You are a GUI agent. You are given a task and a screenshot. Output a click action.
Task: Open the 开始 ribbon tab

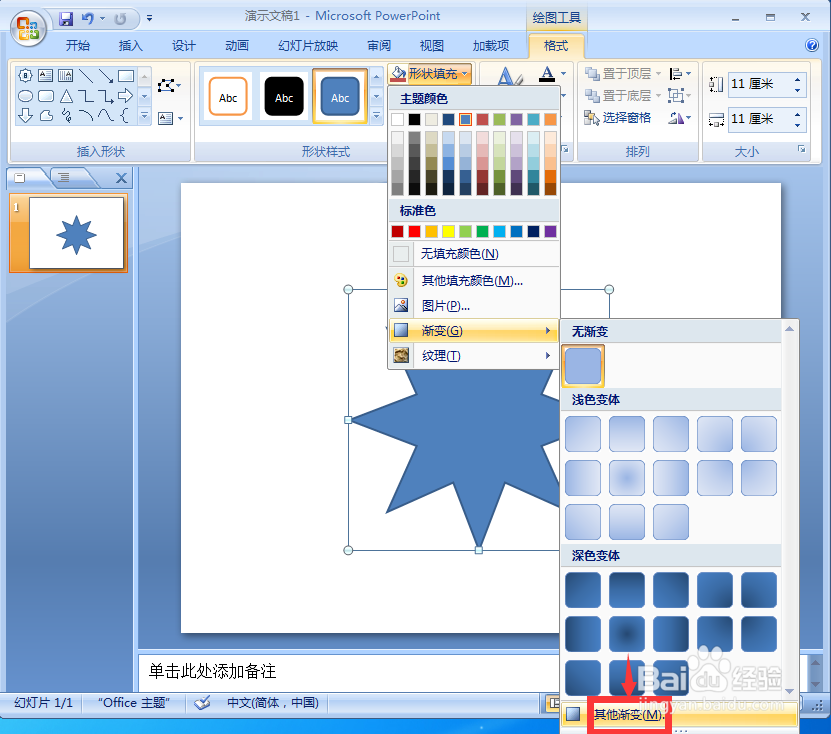[x=78, y=46]
